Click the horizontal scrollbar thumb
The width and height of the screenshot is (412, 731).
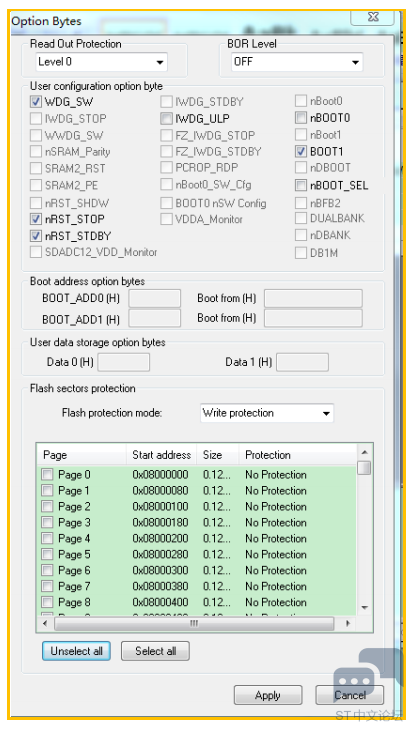[x=194, y=623]
